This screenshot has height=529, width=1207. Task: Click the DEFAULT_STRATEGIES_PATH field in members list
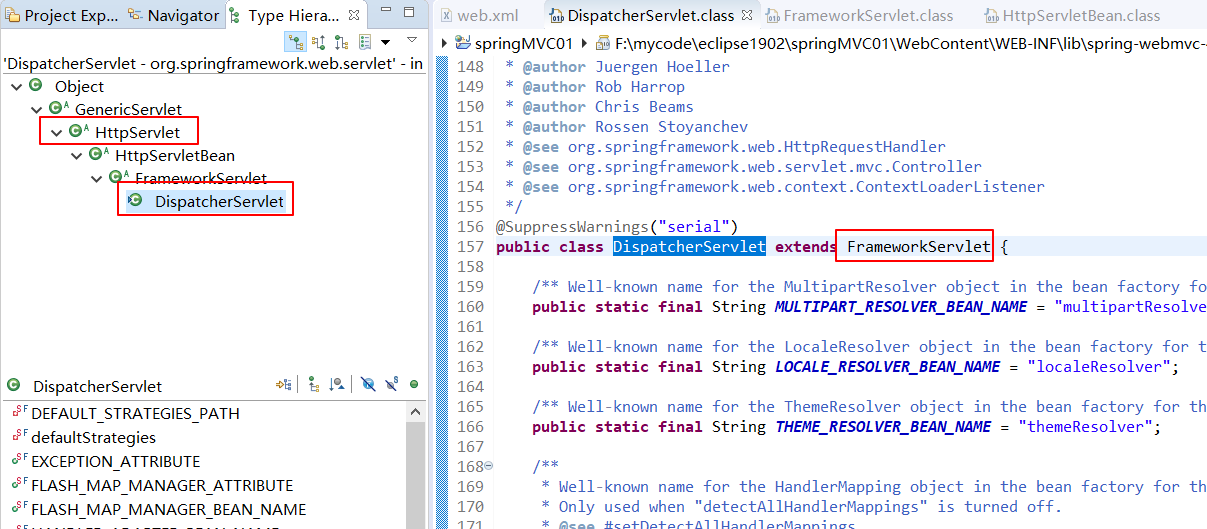tap(135, 413)
